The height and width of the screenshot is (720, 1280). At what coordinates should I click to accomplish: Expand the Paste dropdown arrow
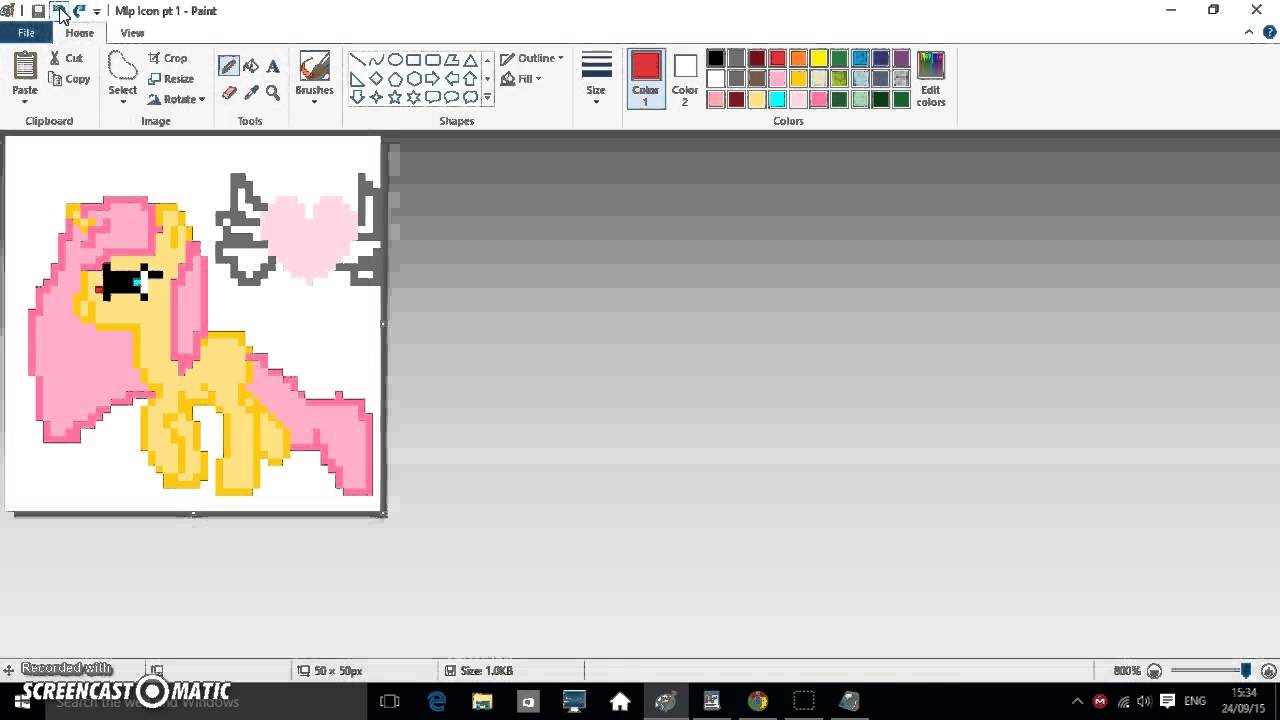[25, 102]
